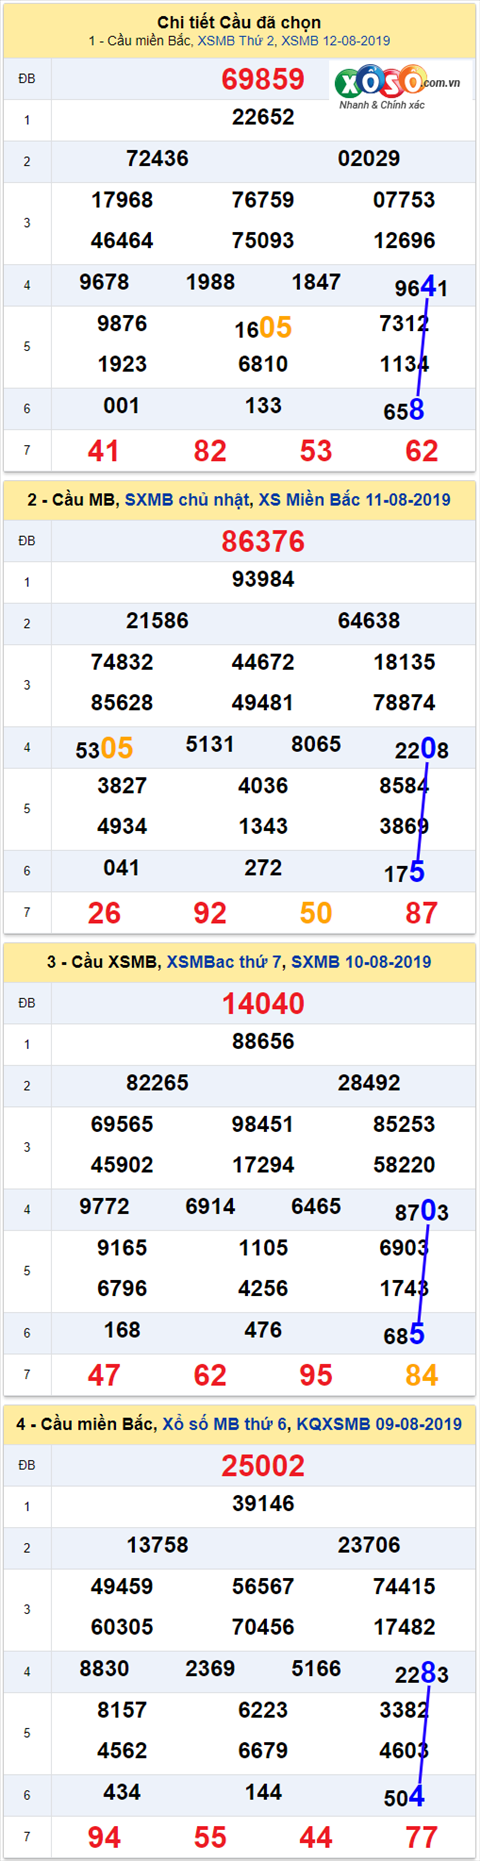Pick second prize number 13758
This screenshot has width=480, height=1861.
click(157, 1544)
